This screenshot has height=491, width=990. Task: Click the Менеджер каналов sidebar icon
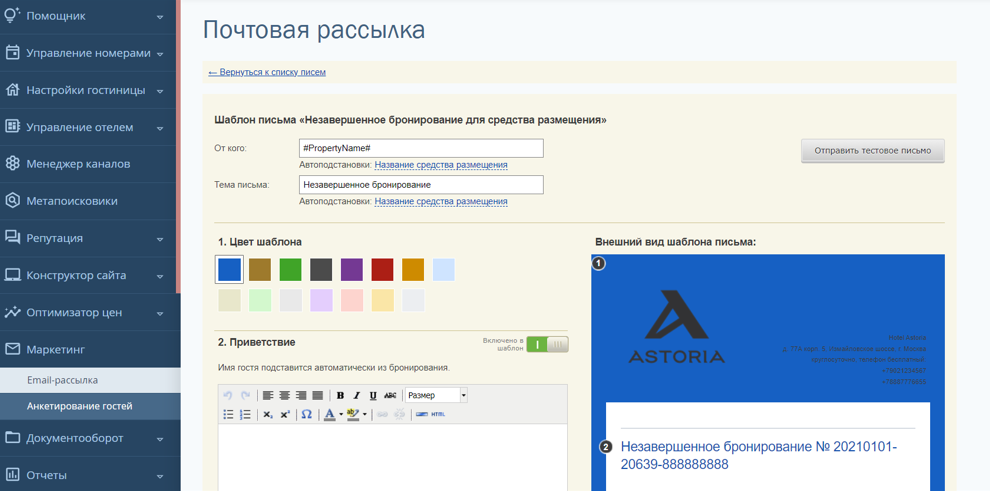pos(12,163)
